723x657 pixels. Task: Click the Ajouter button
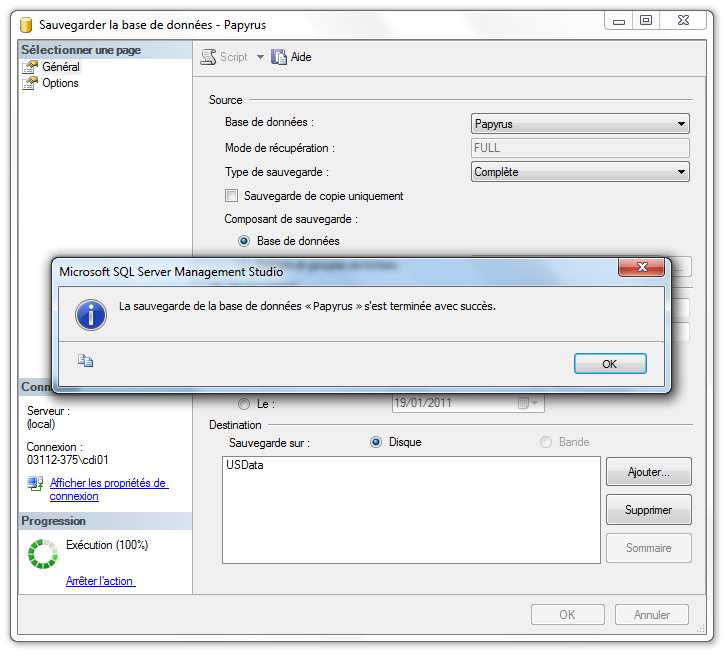[x=647, y=472]
